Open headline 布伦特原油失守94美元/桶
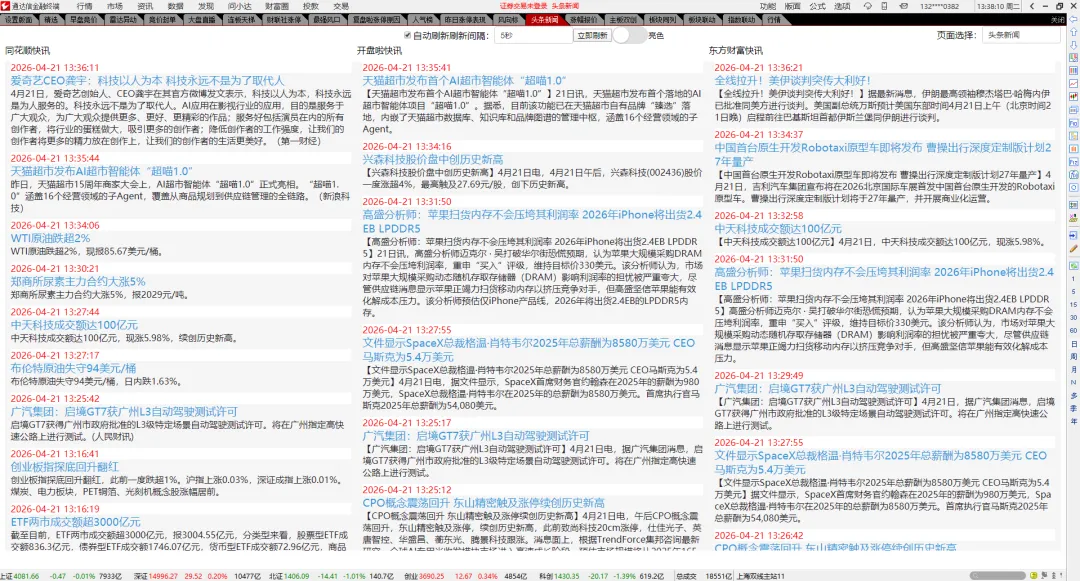The height and width of the screenshot is (581, 1080). (x=73, y=368)
